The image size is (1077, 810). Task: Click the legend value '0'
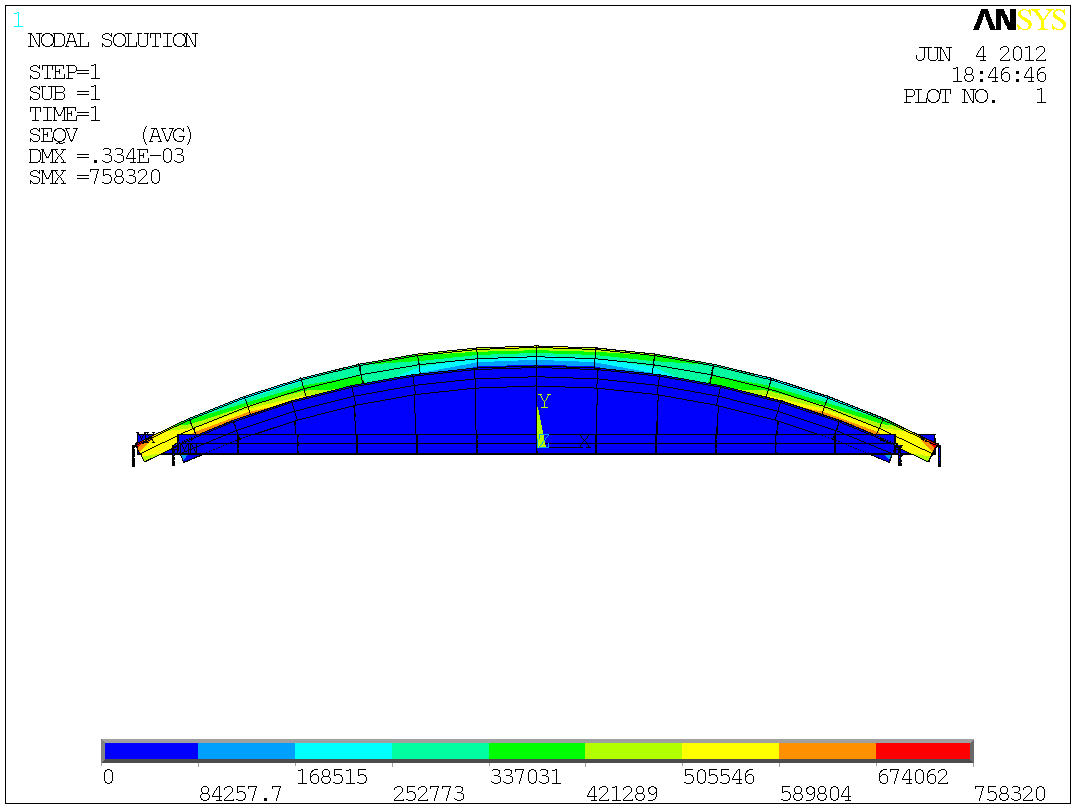pos(109,777)
